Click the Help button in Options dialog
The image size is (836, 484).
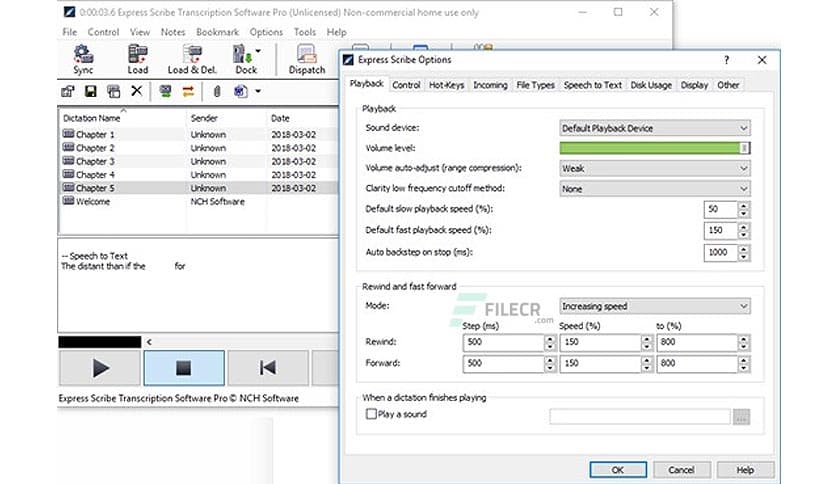pyautogui.click(x=745, y=470)
